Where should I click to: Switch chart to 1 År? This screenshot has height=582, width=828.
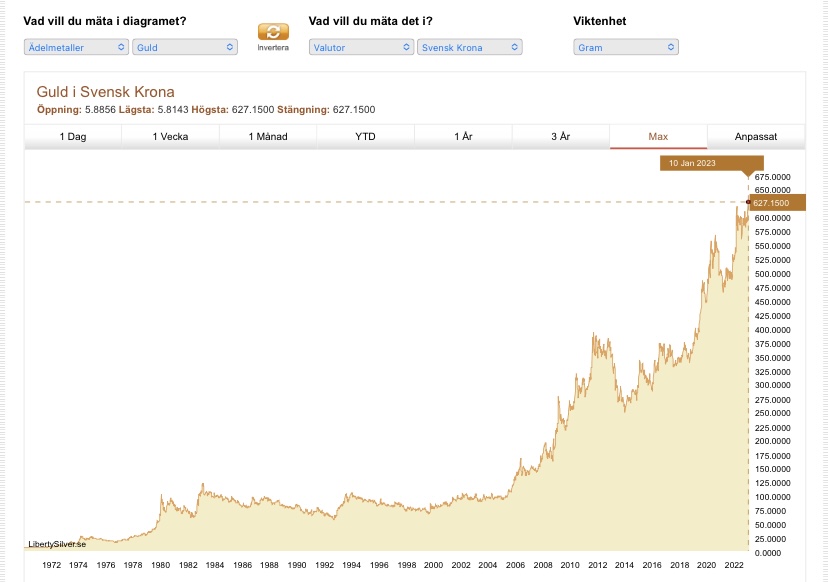click(x=463, y=136)
